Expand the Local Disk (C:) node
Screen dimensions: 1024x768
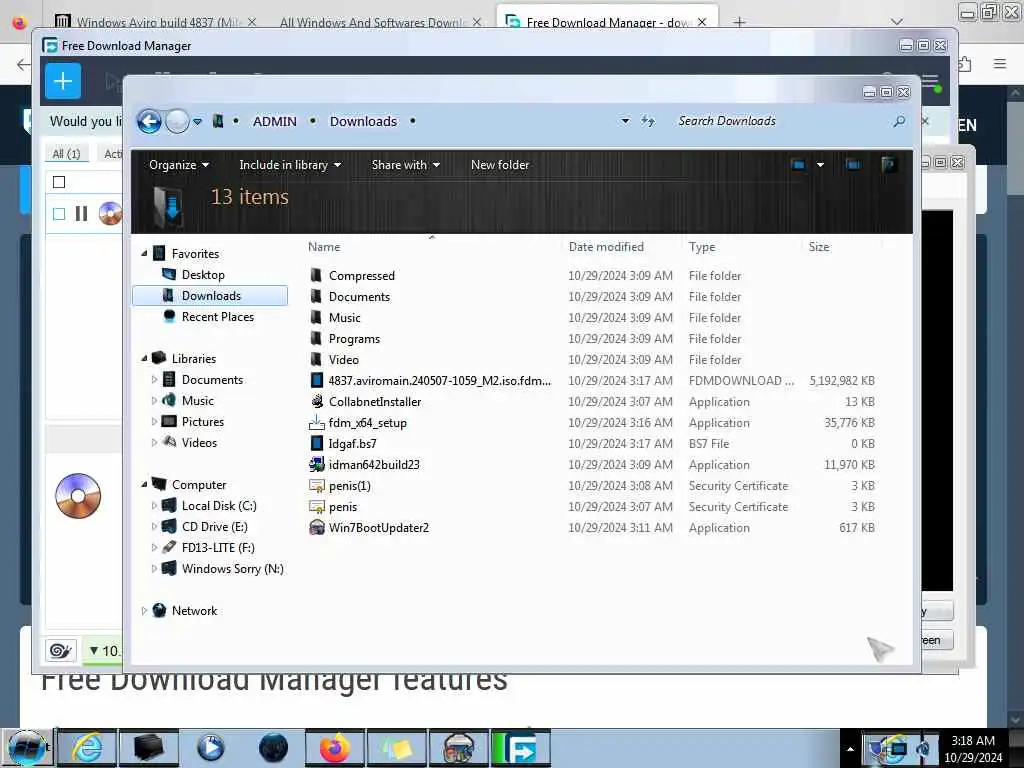coord(154,505)
